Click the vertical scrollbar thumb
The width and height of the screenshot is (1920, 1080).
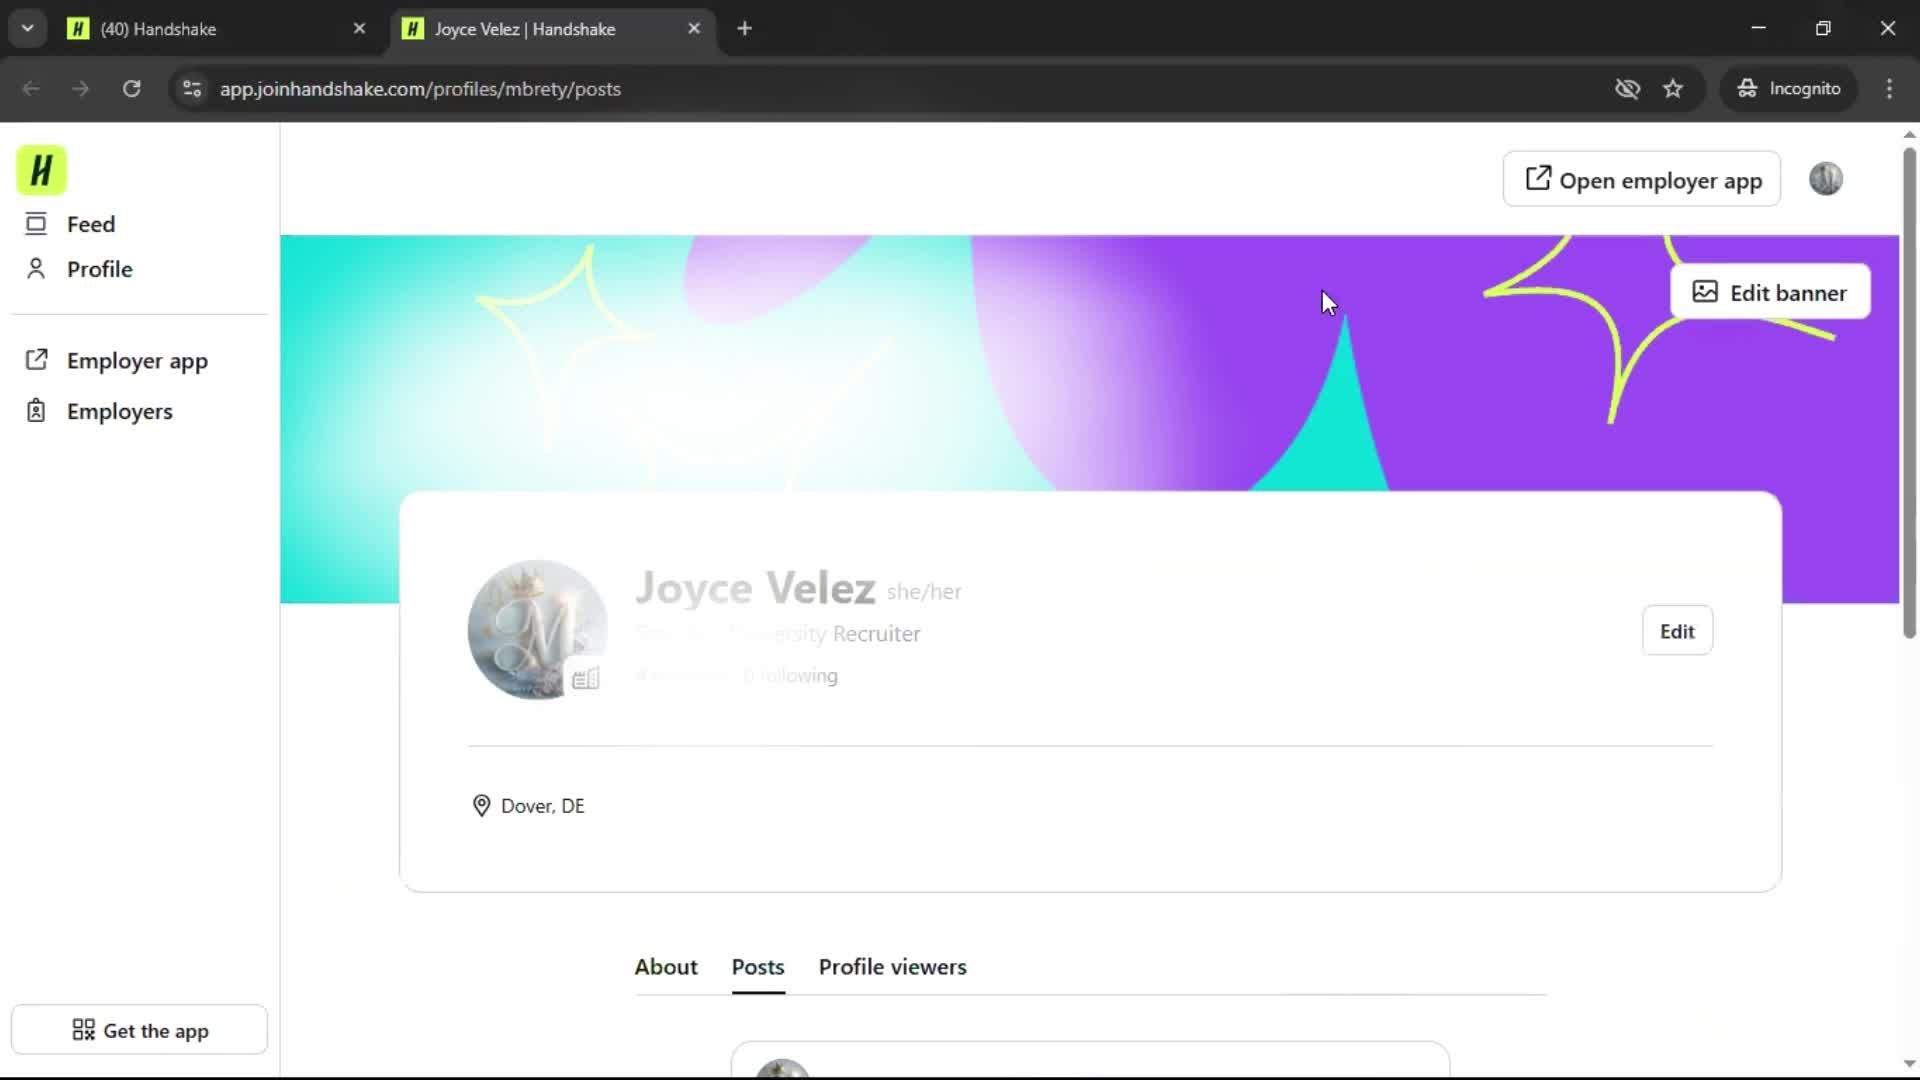coord(1909,393)
